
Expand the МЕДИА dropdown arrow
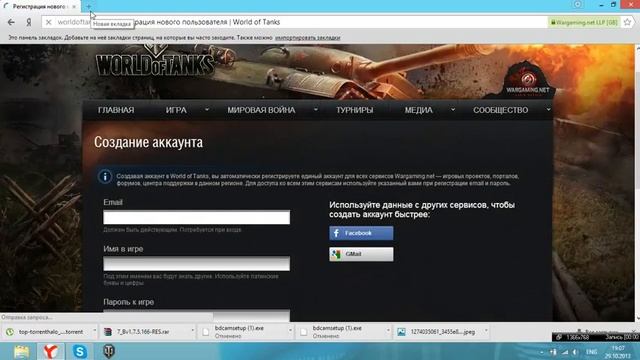453,109
